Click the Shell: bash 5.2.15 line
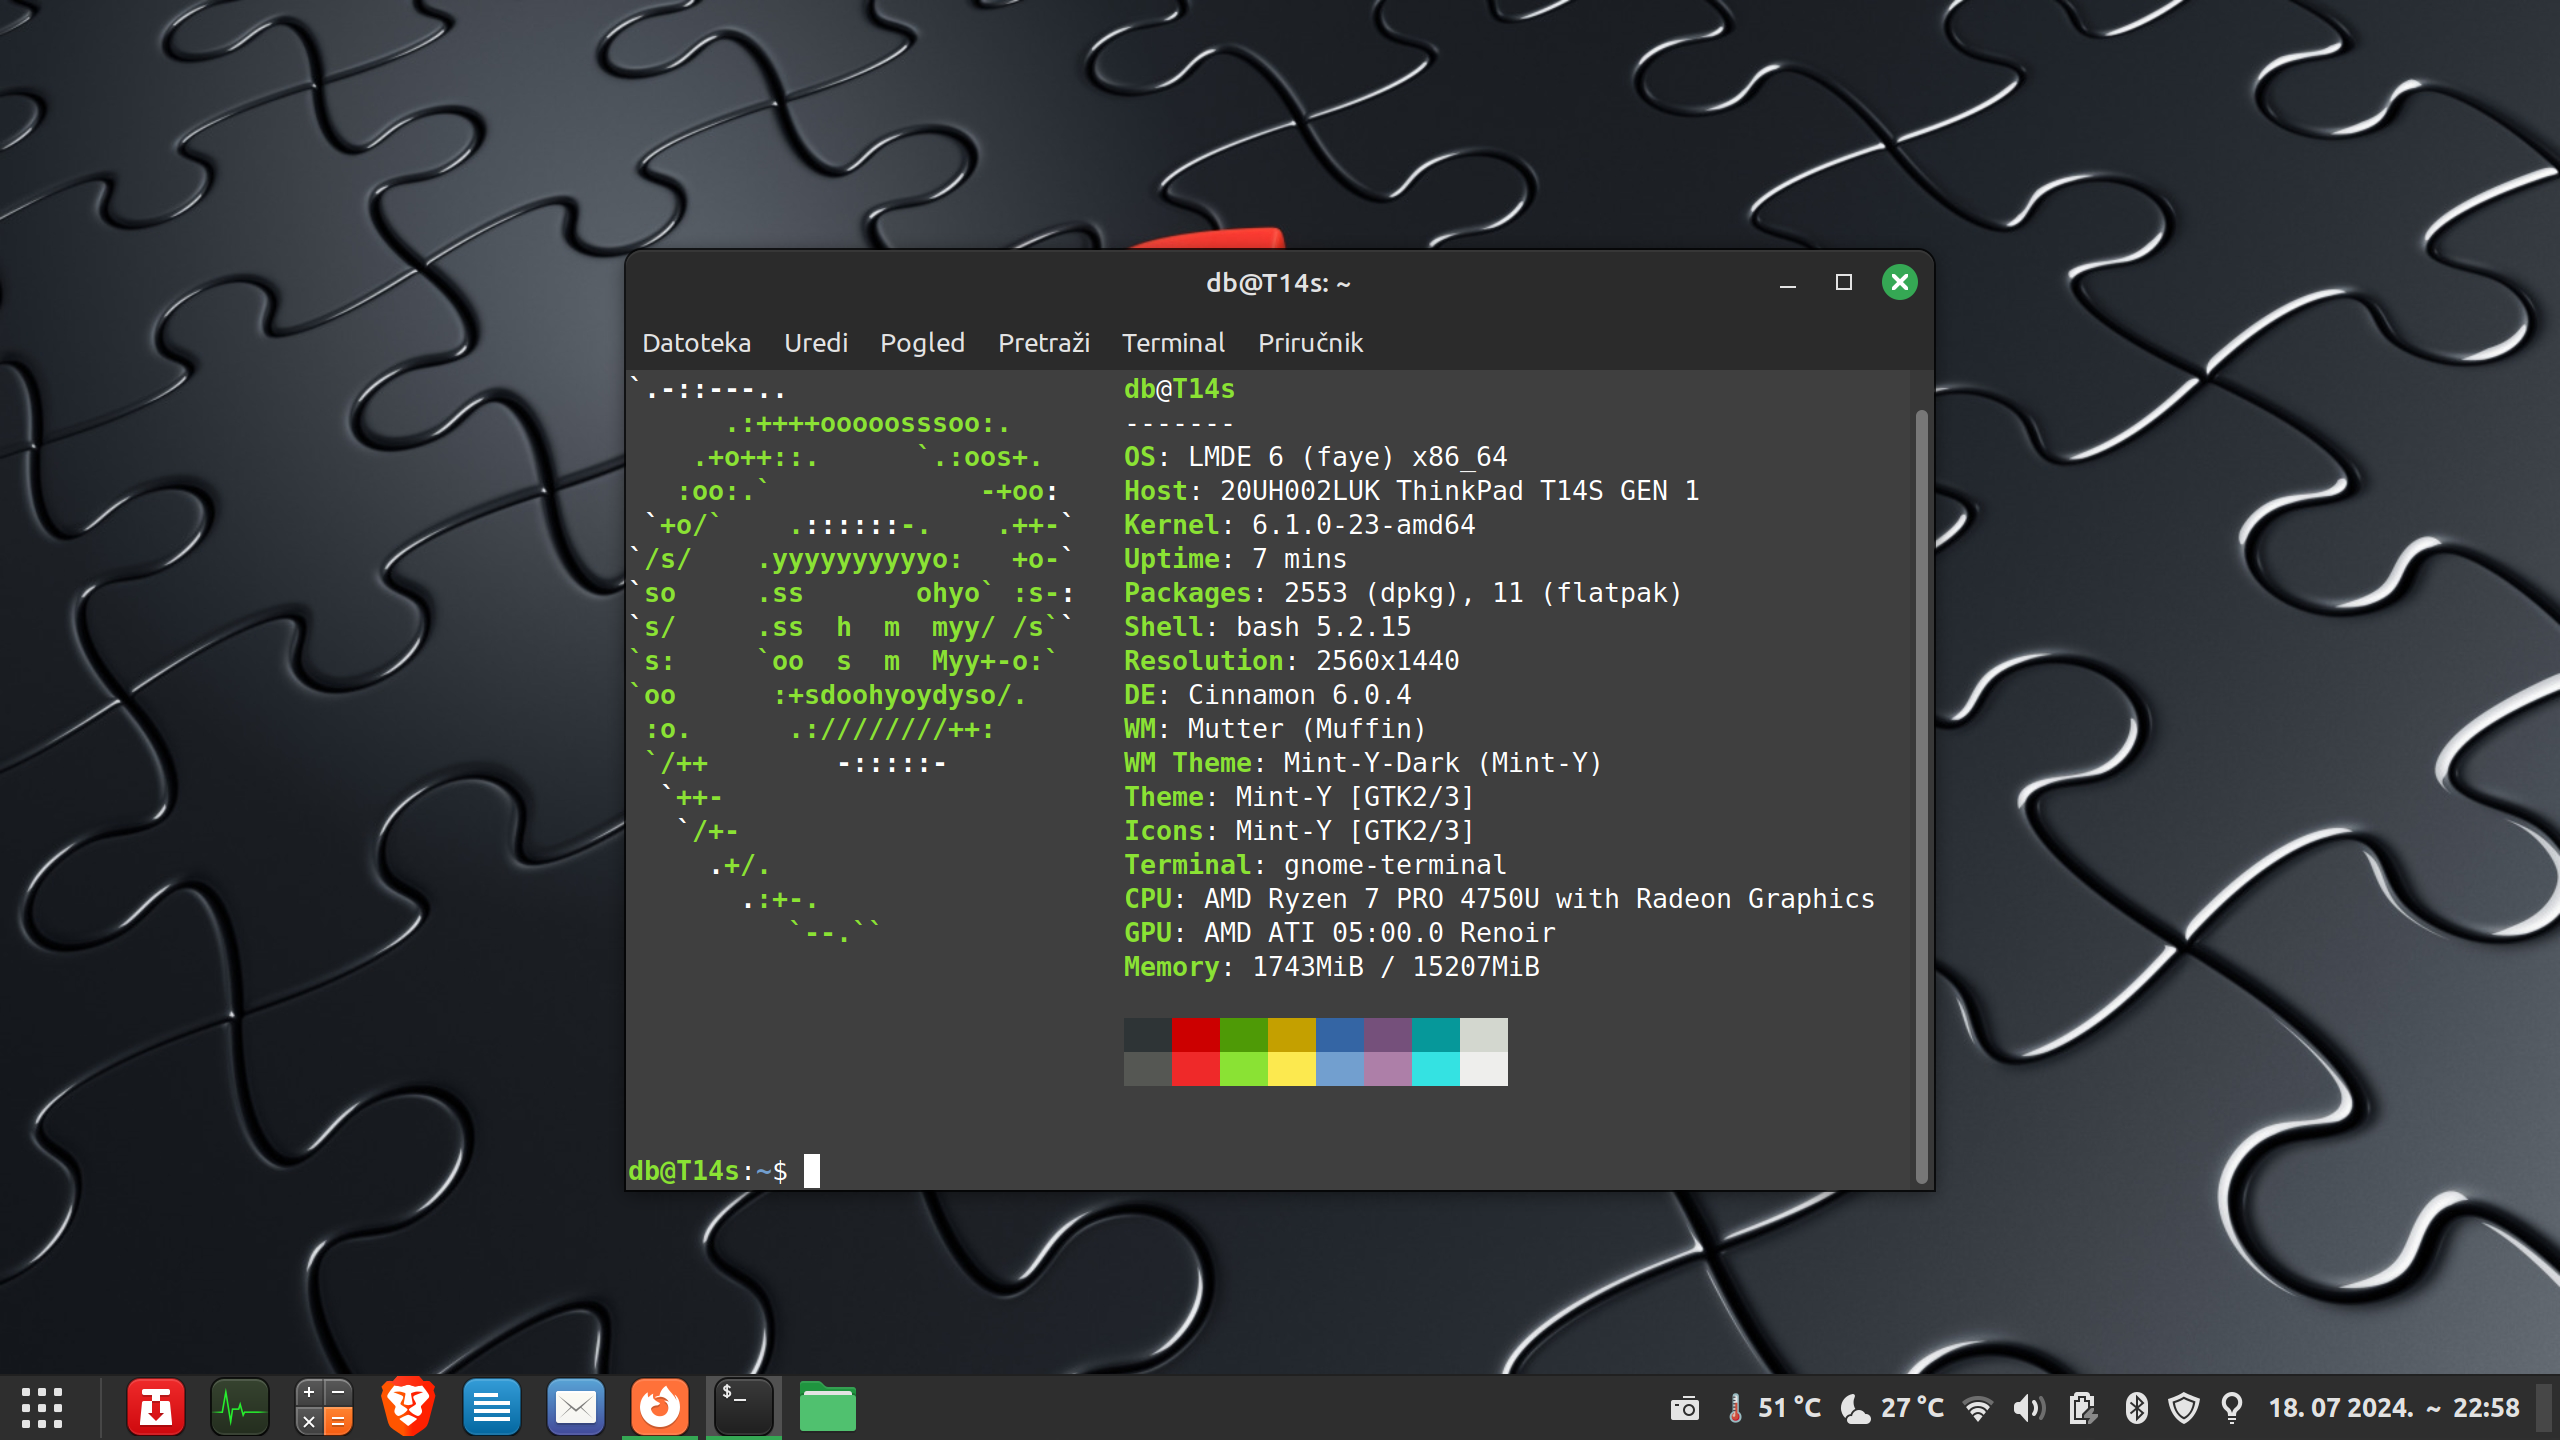Screen dimensions: 2560x1440 point(1267,627)
